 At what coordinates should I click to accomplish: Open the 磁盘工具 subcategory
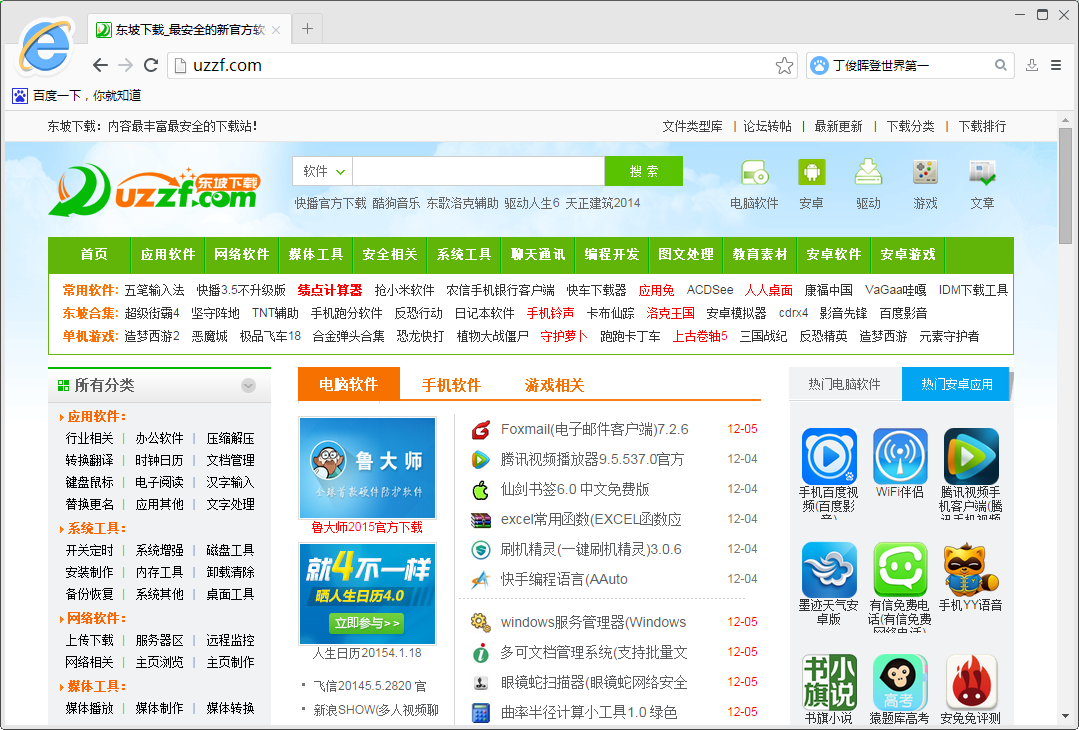[x=231, y=550]
